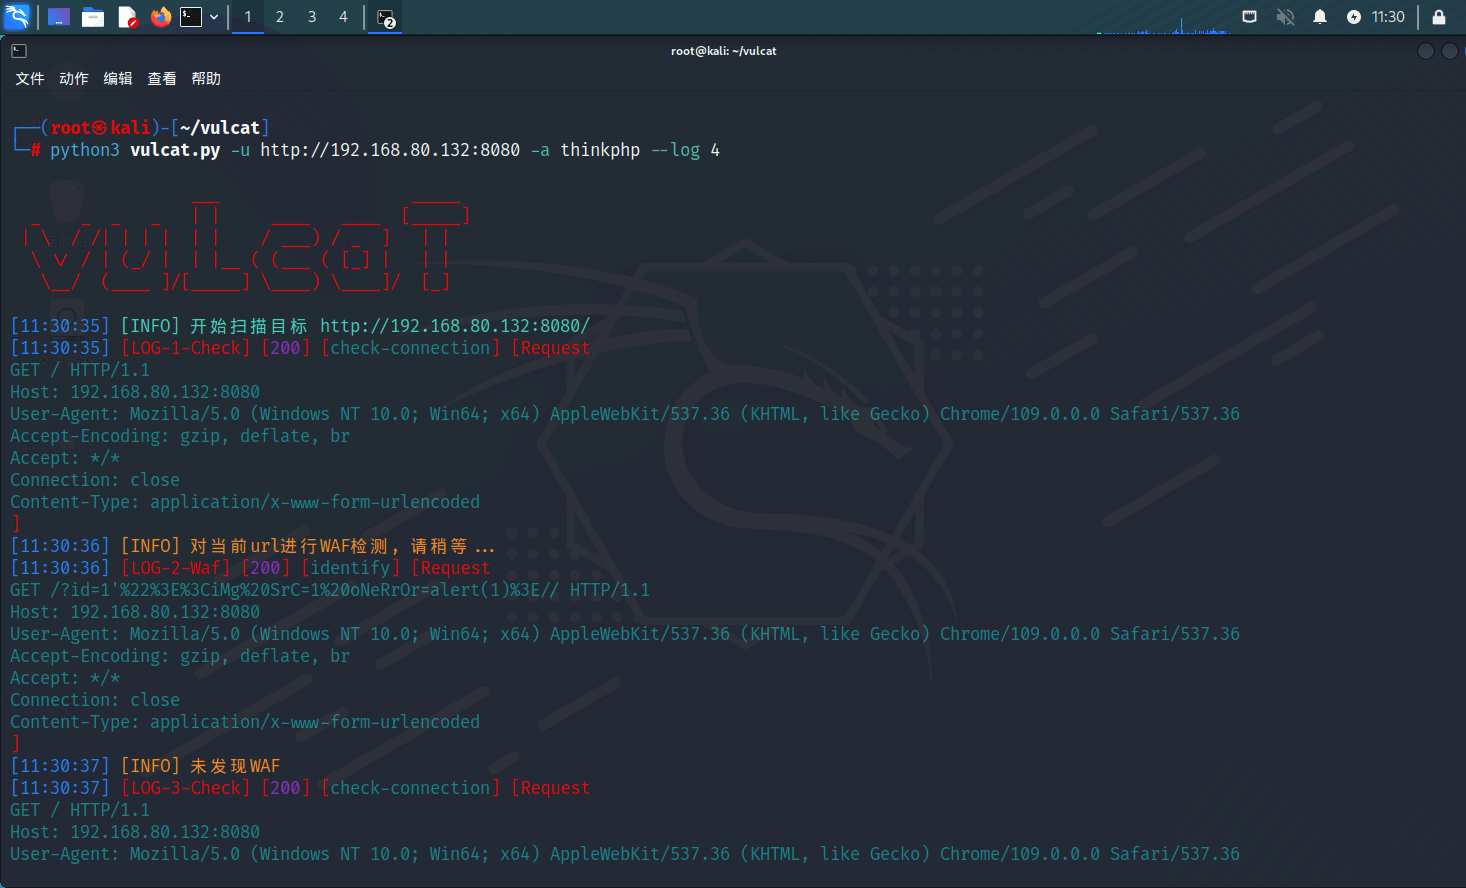The width and height of the screenshot is (1466, 888).
Task: Expand the terminal launcher dropdown arrow
Action: click(214, 17)
